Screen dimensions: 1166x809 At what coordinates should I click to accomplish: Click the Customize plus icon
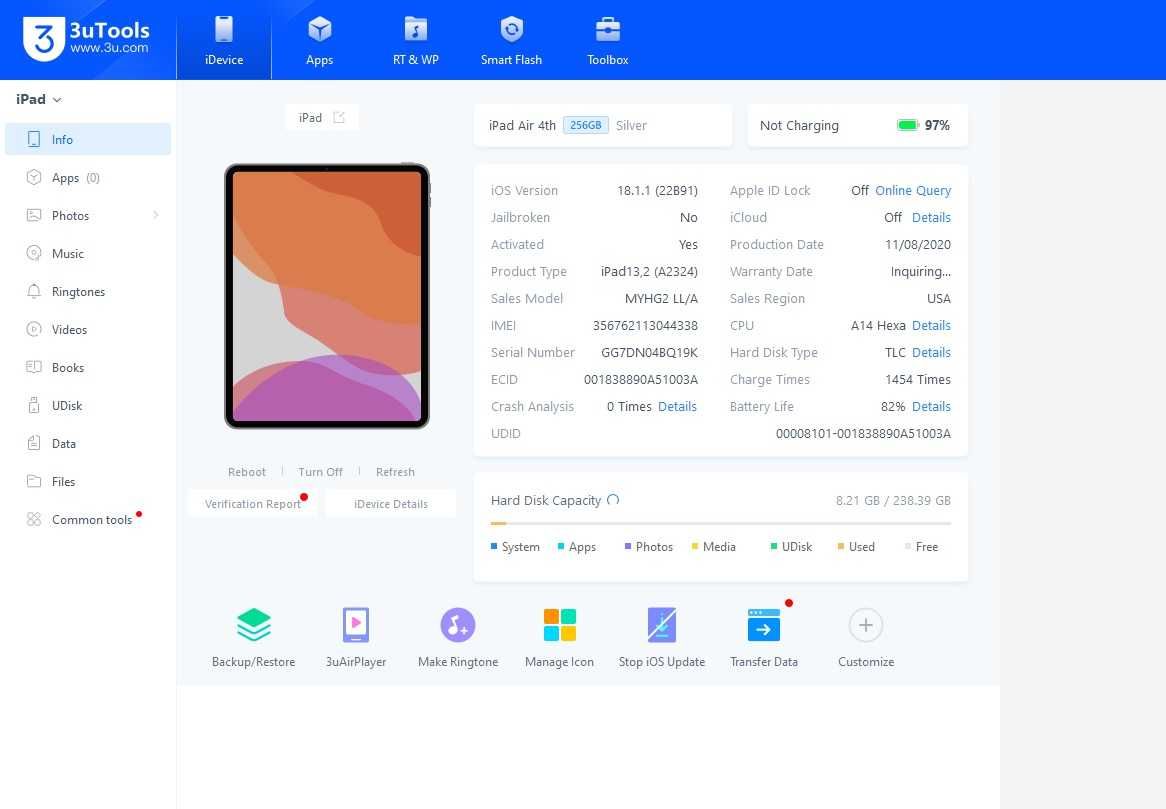point(866,625)
